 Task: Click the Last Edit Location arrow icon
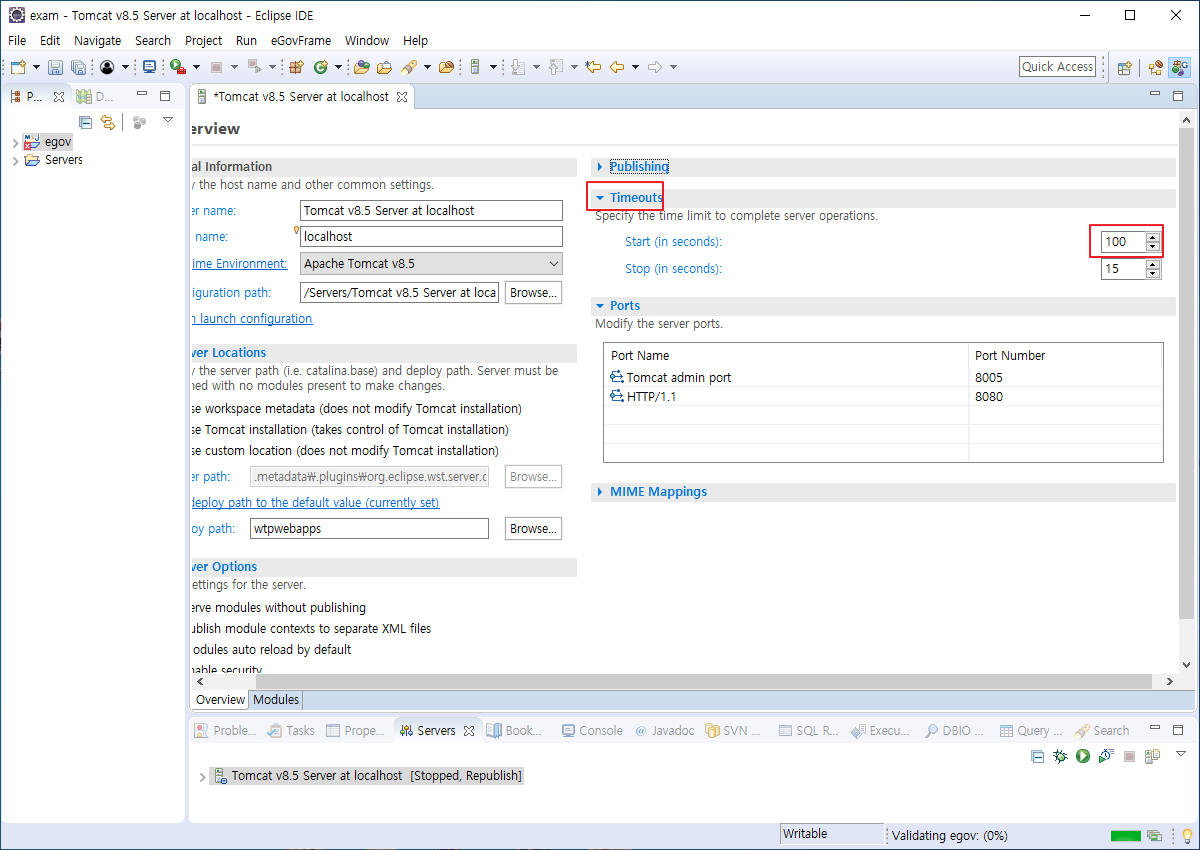tap(593, 67)
